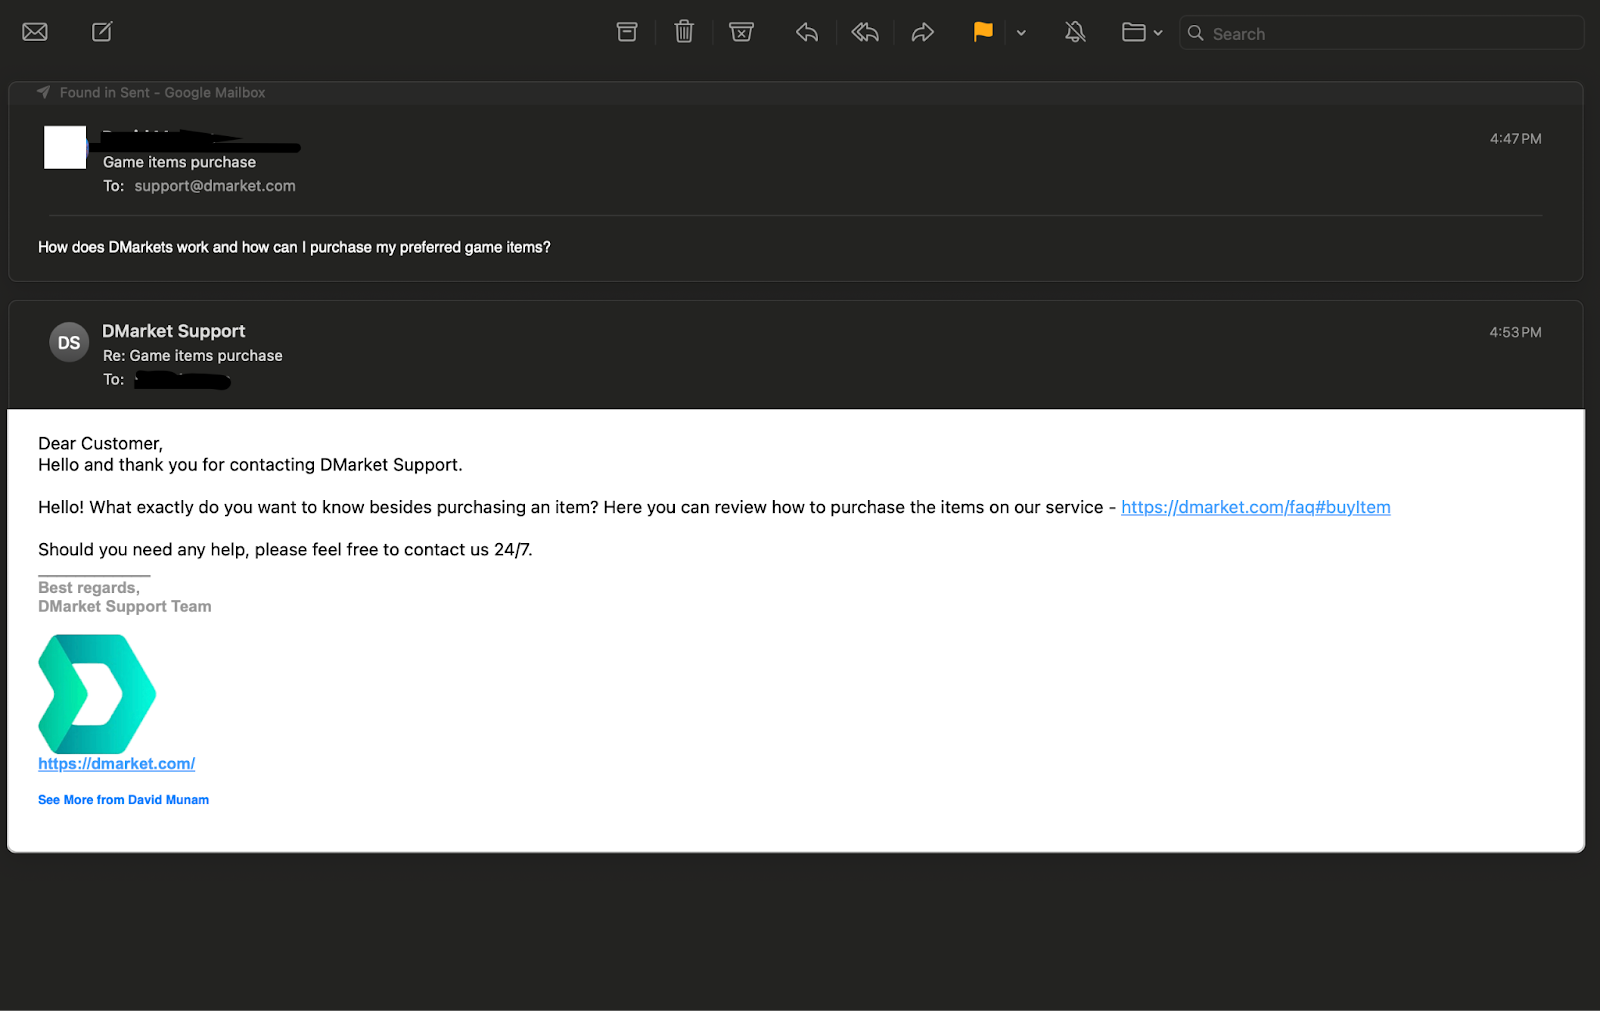Click the search magnifier icon
The height and width of the screenshot is (1011, 1600).
click(1195, 33)
